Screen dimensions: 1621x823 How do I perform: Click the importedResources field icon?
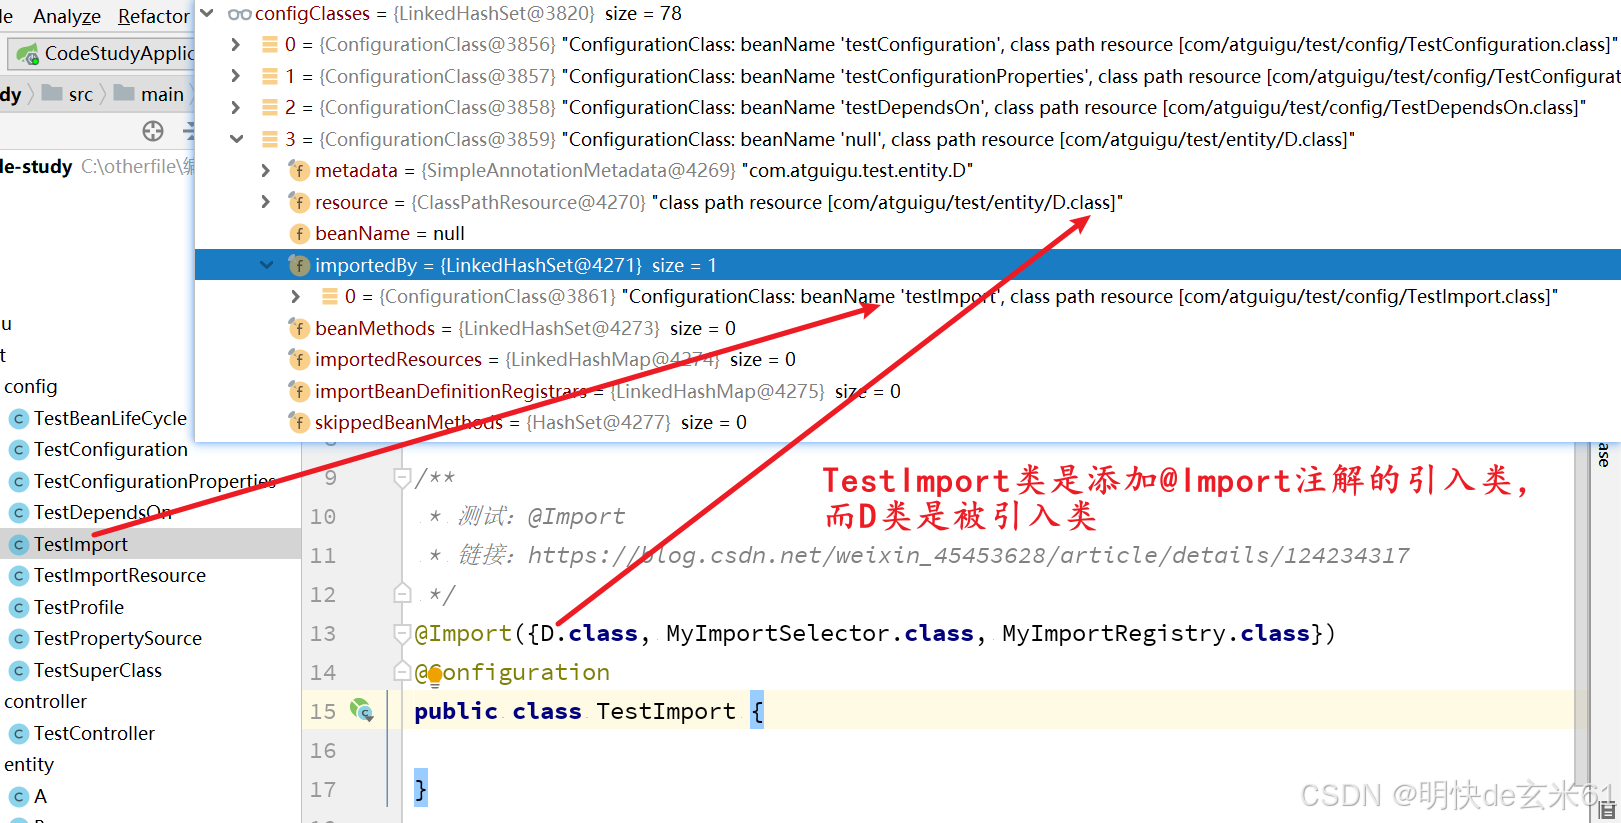click(x=299, y=360)
